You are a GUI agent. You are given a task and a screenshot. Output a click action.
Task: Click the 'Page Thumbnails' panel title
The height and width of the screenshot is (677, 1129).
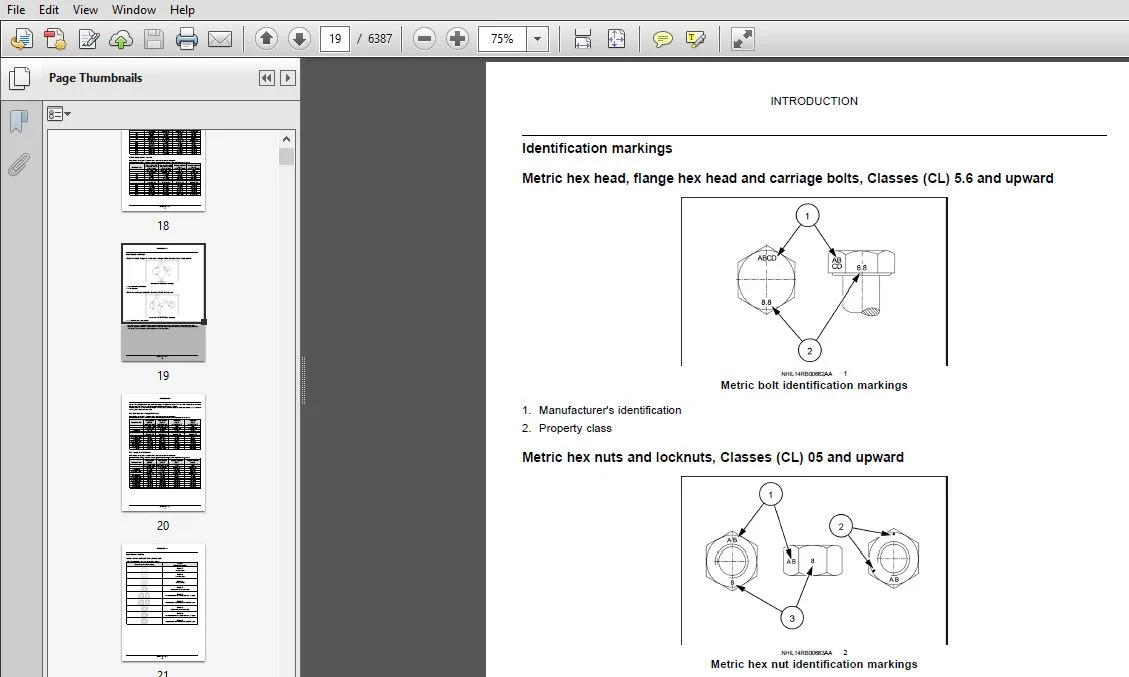point(95,78)
